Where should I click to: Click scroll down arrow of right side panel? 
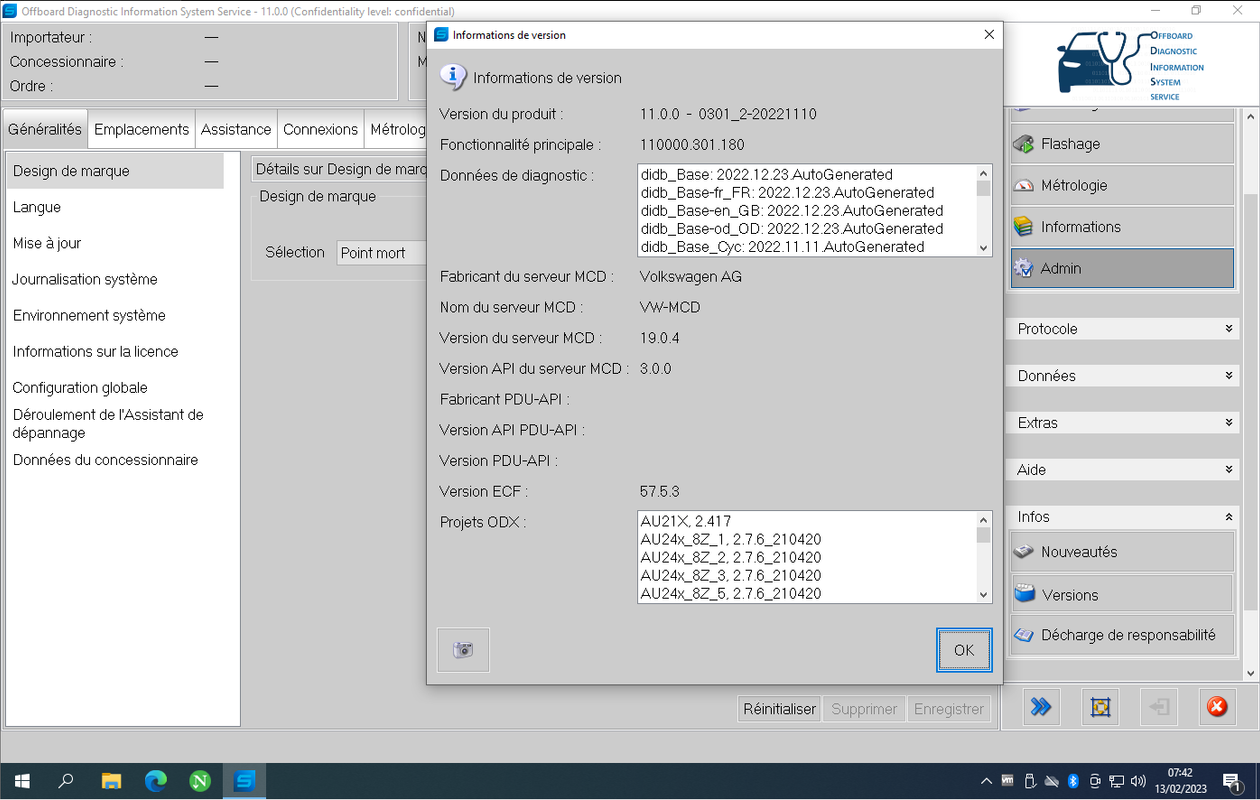[1250, 675]
